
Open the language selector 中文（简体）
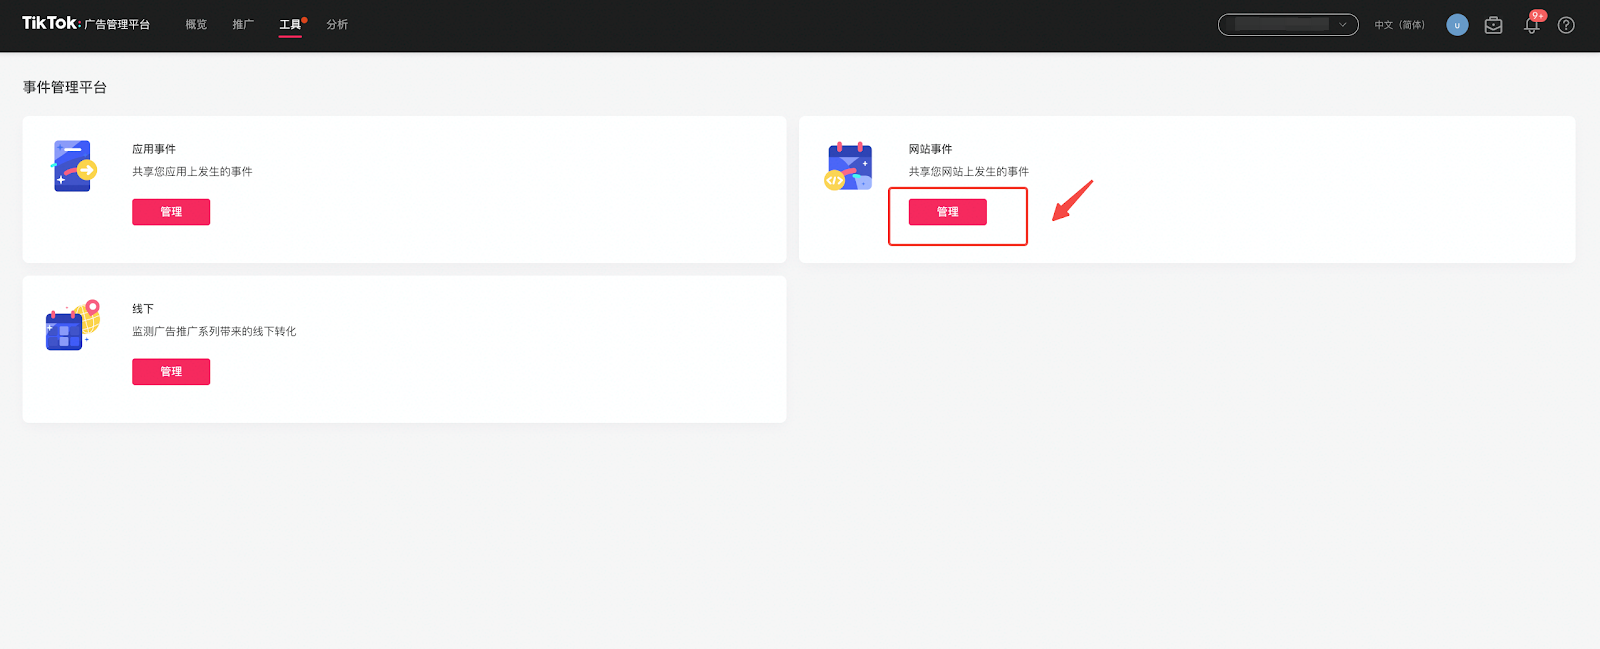1400,25
